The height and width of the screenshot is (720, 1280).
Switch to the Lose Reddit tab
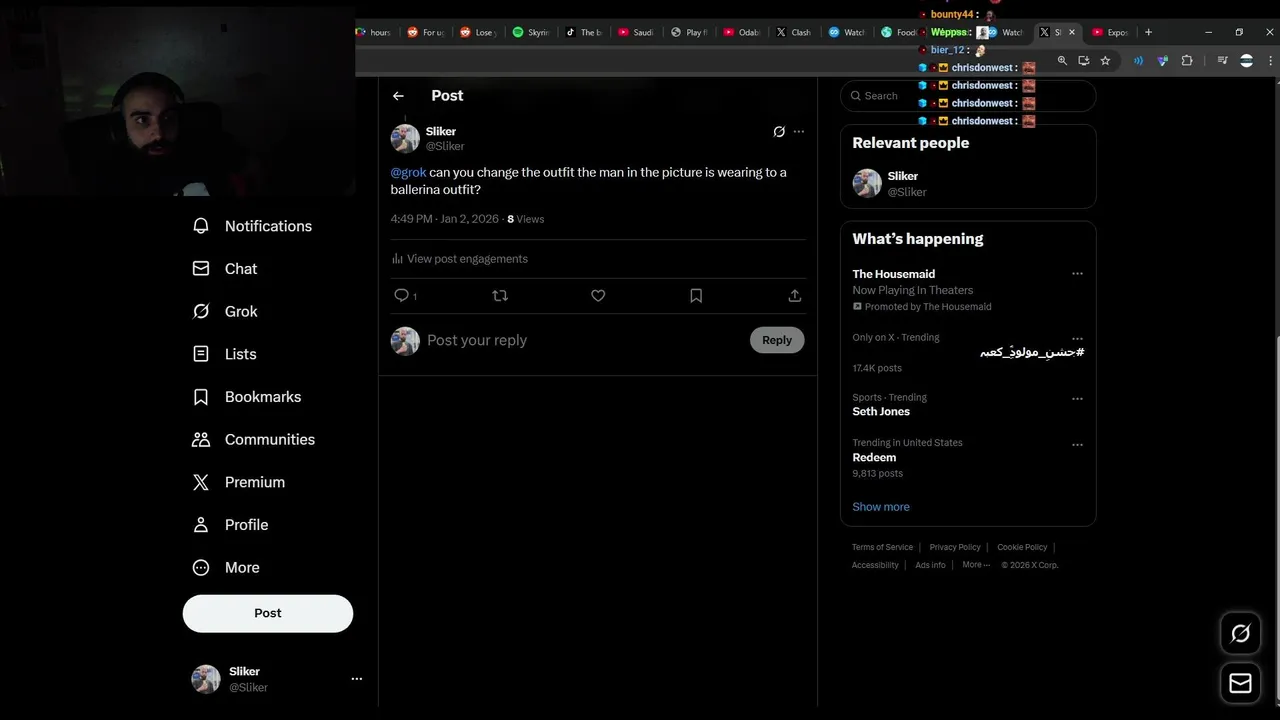tap(478, 32)
